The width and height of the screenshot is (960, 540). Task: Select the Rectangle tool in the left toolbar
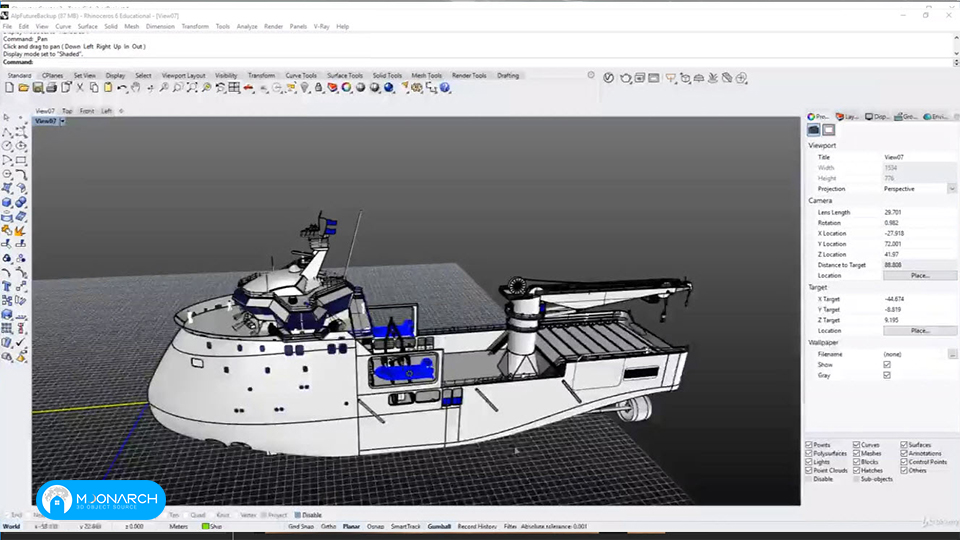coord(21,160)
